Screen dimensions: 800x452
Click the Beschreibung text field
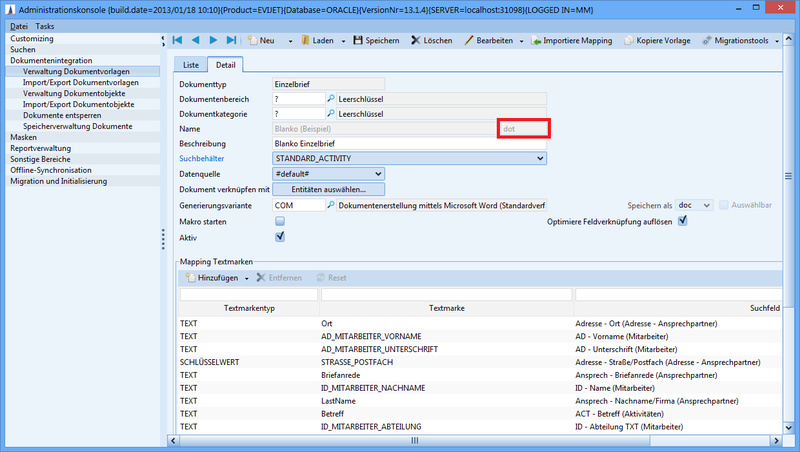[x=409, y=144]
